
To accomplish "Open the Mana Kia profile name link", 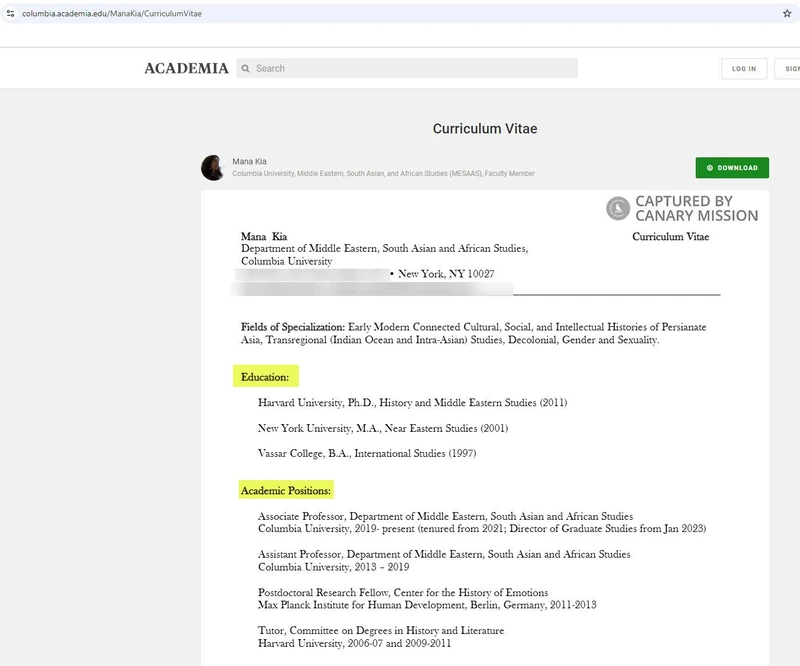I will 249,161.
